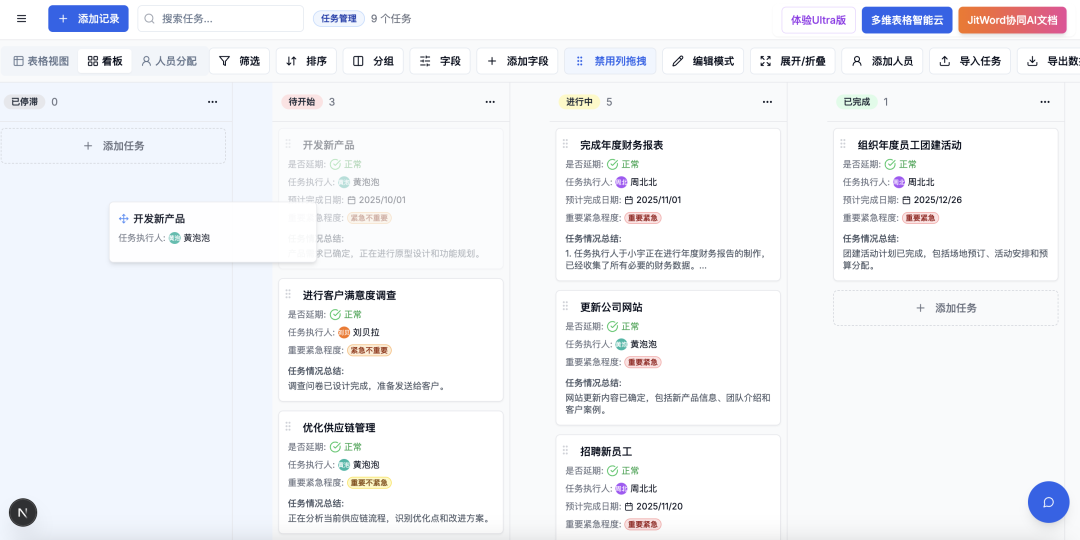Click the 进行中 column label
1080x540 pixels.
pos(579,102)
